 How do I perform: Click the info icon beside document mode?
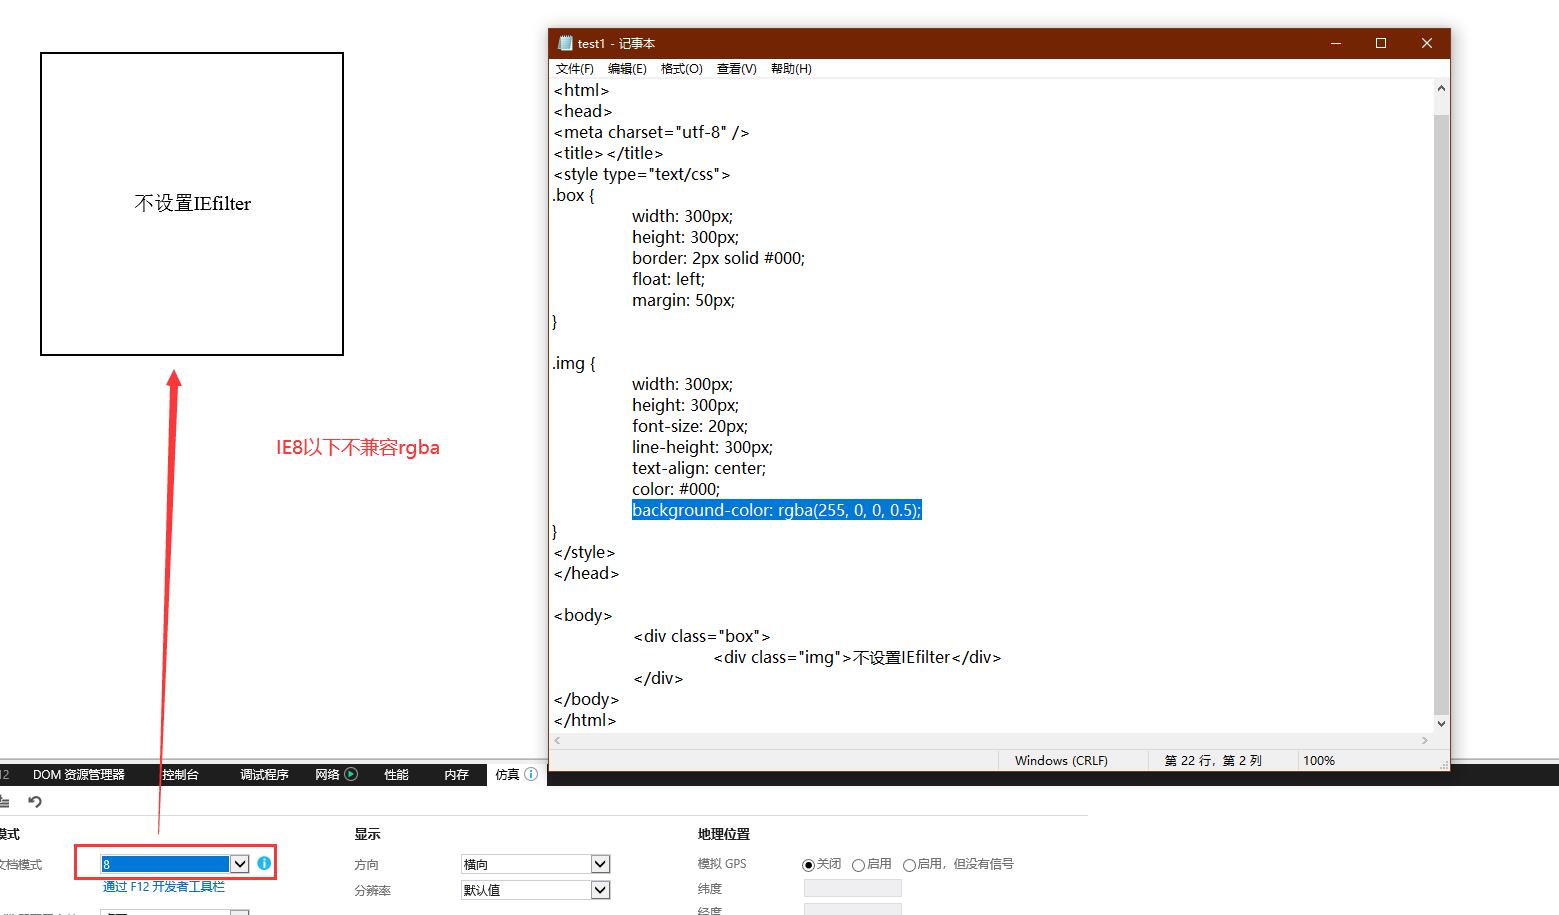(x=264, y=863)
